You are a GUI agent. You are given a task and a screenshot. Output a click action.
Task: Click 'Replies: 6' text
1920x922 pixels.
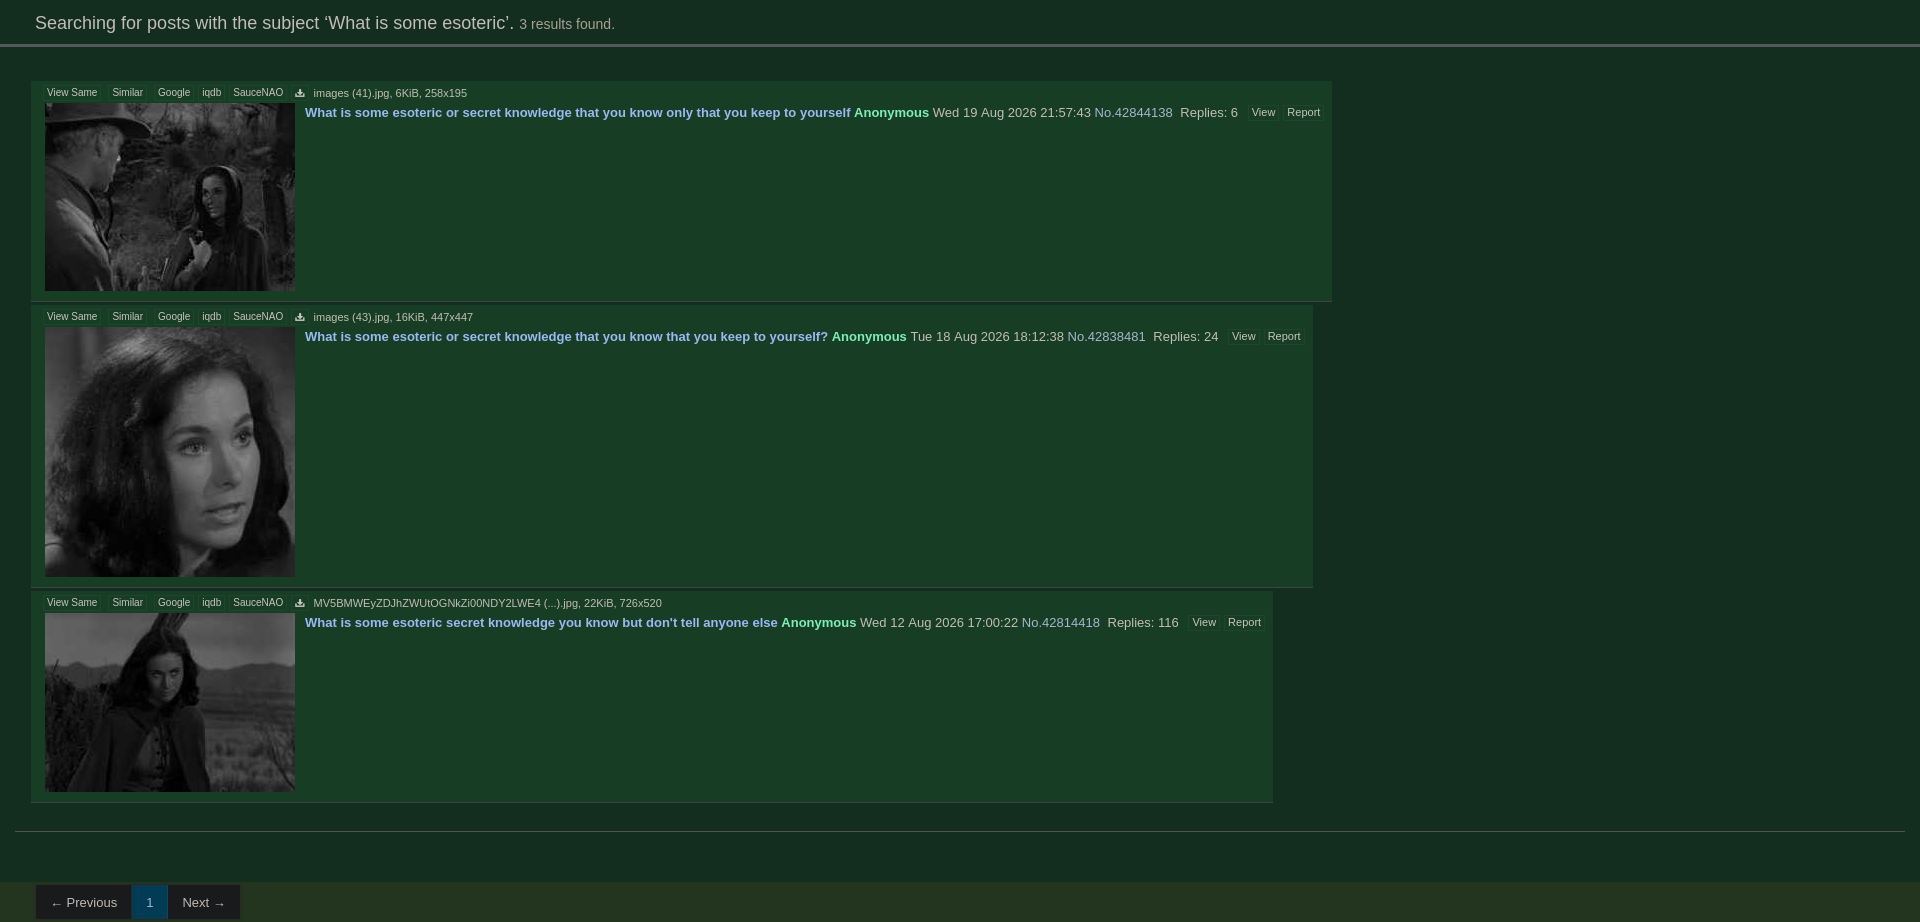point(1209,113)
